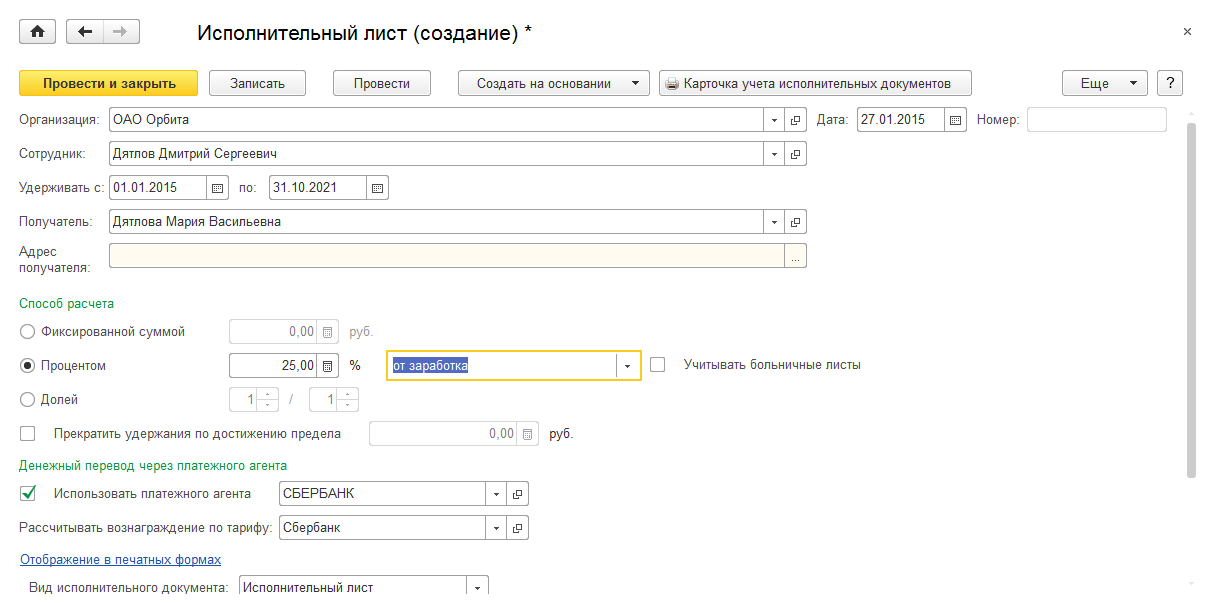Screen dimensions: 1209x603
Task: Select 'Долей' calculation method
Action: [28, 399]
